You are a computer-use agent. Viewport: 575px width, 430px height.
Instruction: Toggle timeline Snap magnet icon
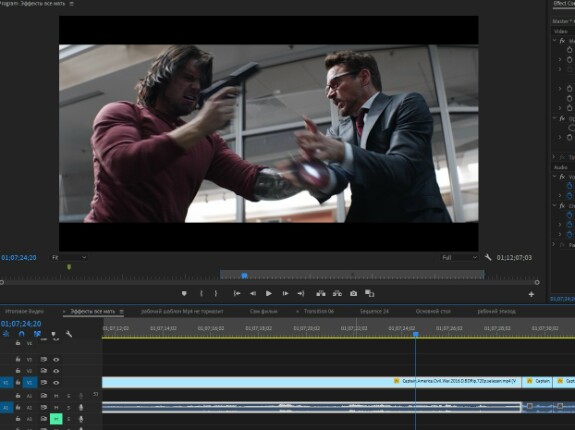(22, 334)
